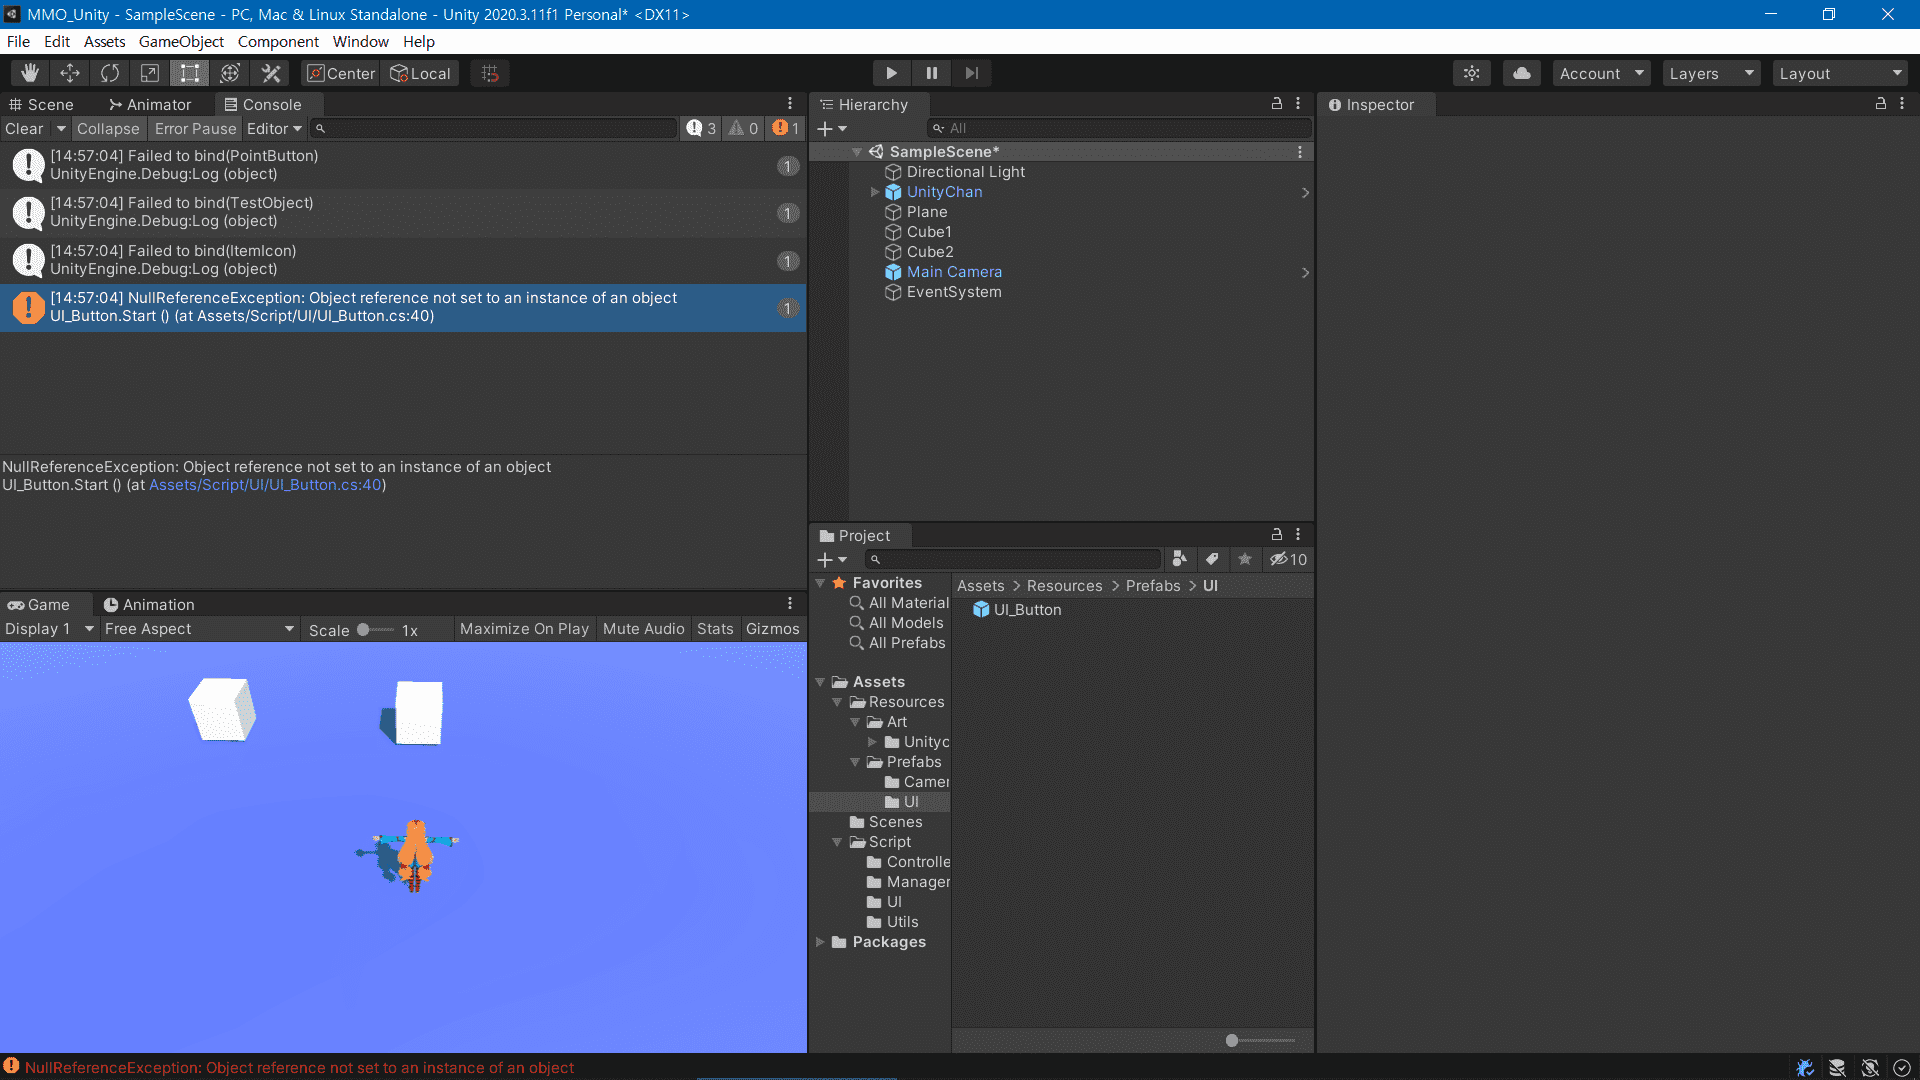Screen dimensions: 1920x1080
Task: Toggle Pivot Center mode
Action: [x=341, y=73]
